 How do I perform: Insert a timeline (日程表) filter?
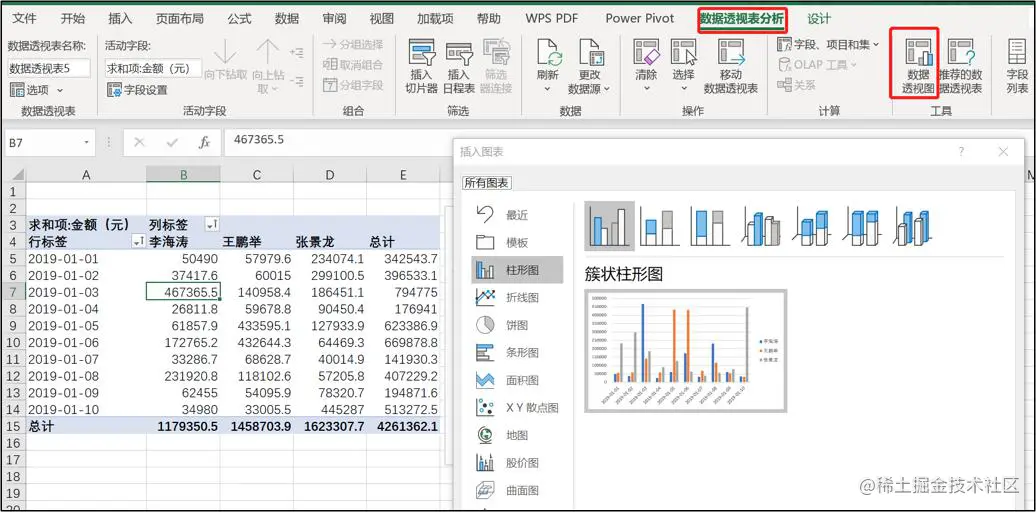pos(460,66)
